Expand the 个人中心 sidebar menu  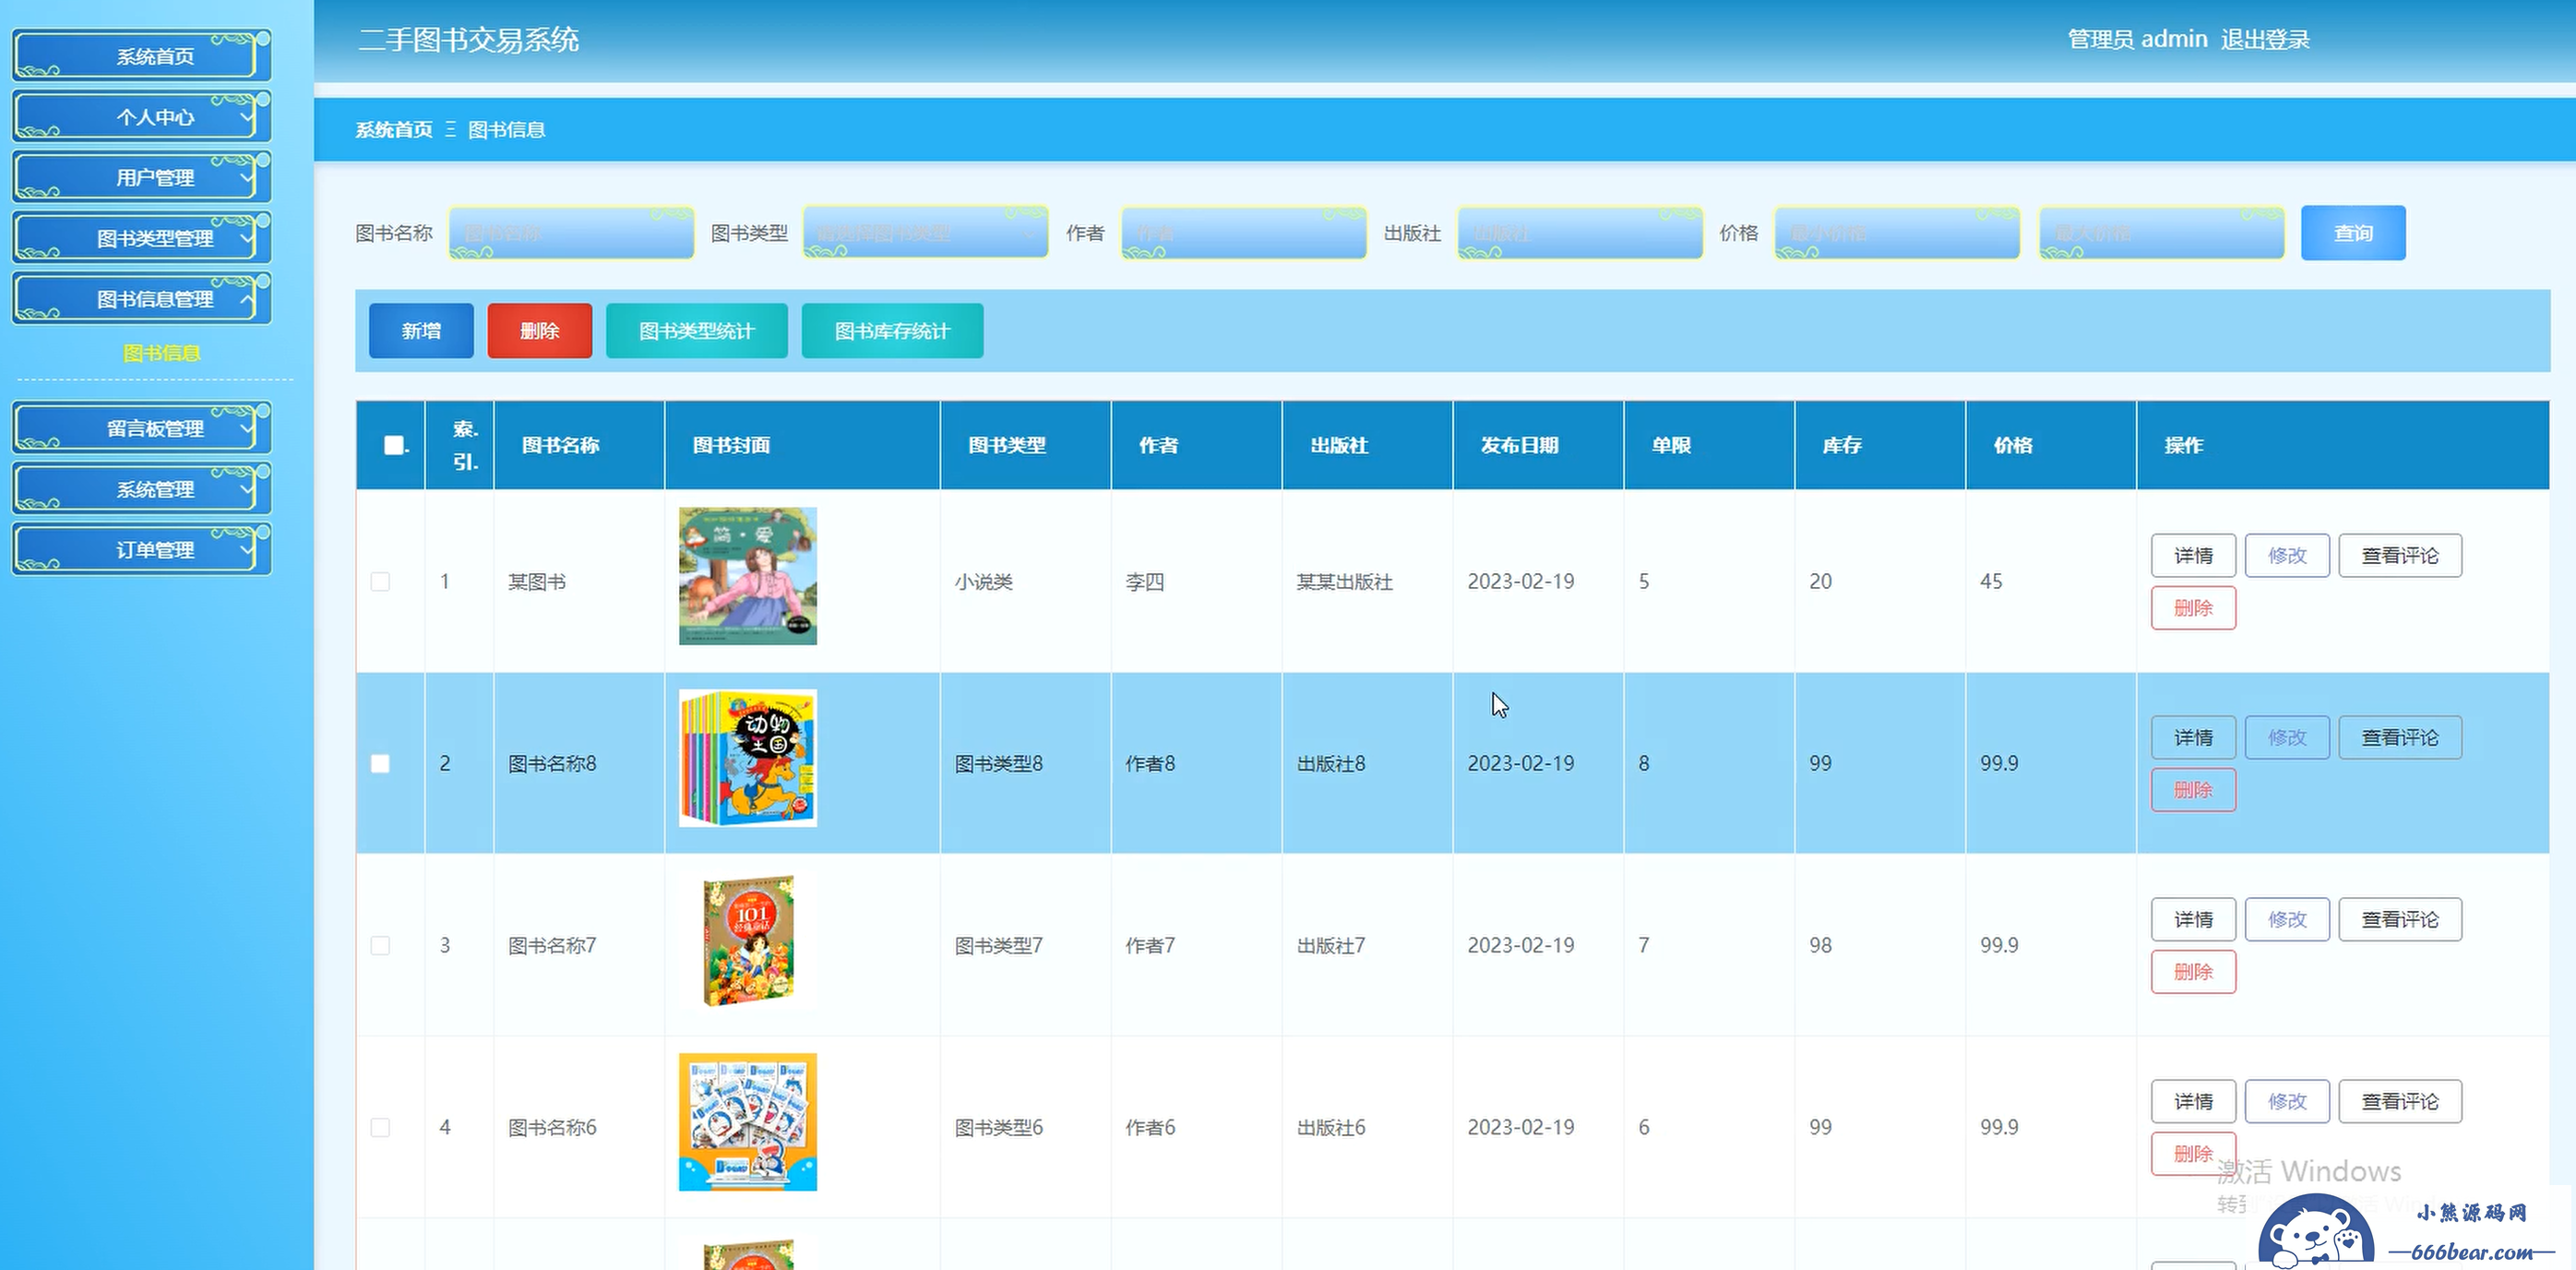tap(142, 117)
